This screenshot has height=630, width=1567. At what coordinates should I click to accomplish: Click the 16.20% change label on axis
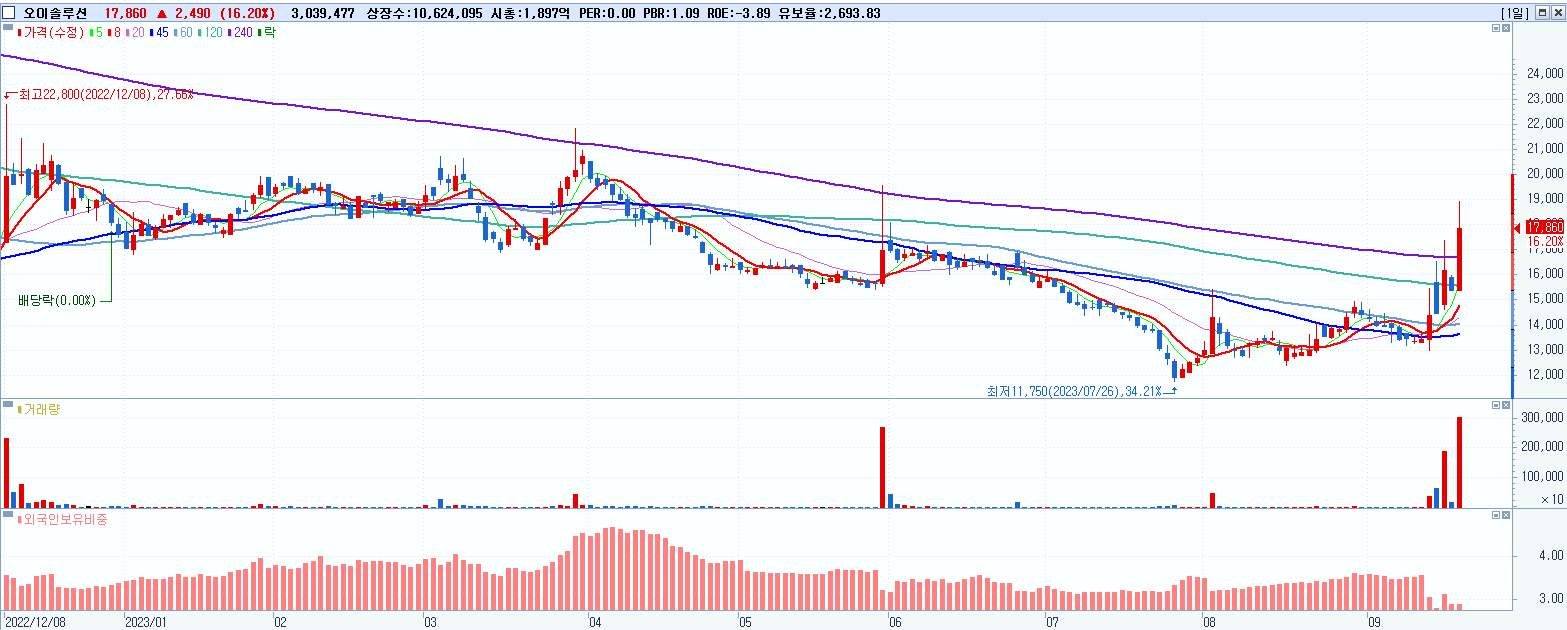point(1546,241)
